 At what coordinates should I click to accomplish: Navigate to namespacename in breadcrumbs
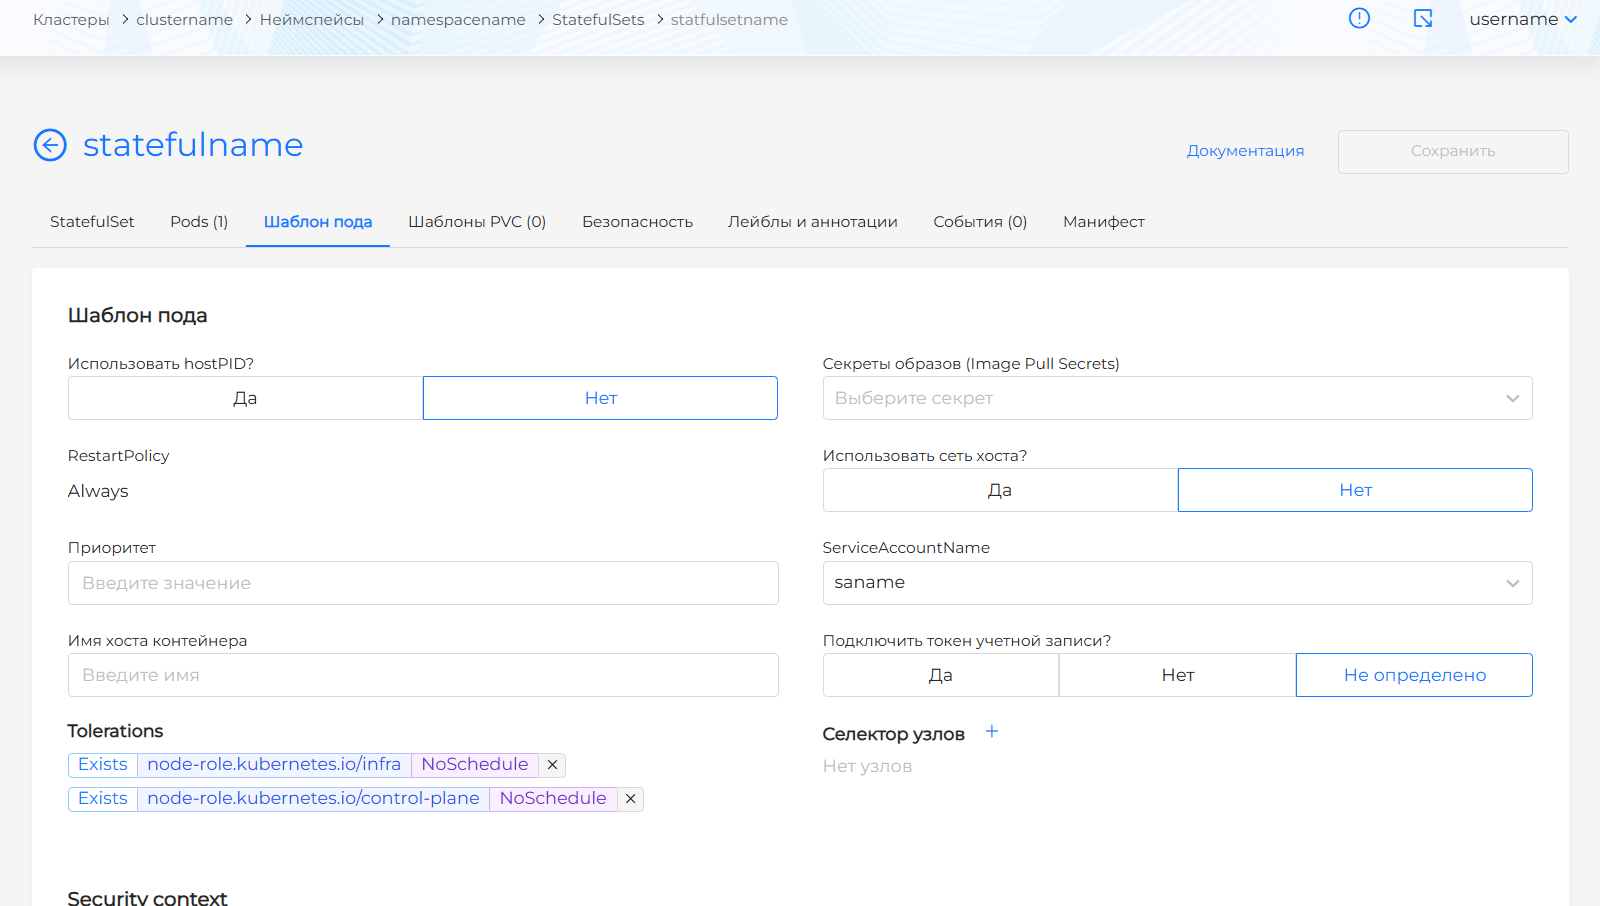click(458, 20)
